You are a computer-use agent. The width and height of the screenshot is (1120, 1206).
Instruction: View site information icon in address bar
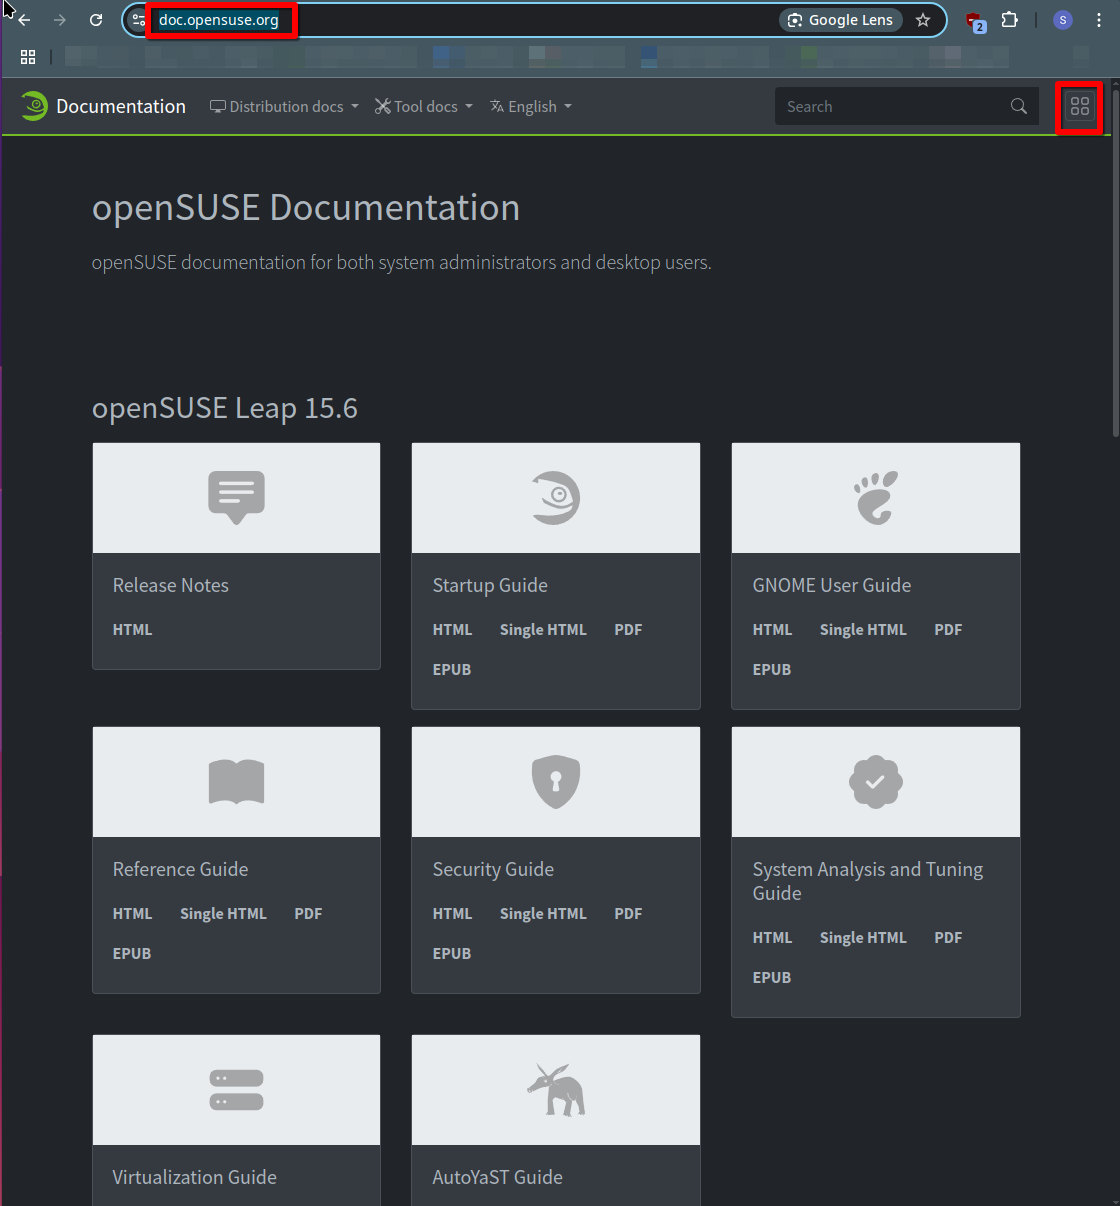pos(139,20)
